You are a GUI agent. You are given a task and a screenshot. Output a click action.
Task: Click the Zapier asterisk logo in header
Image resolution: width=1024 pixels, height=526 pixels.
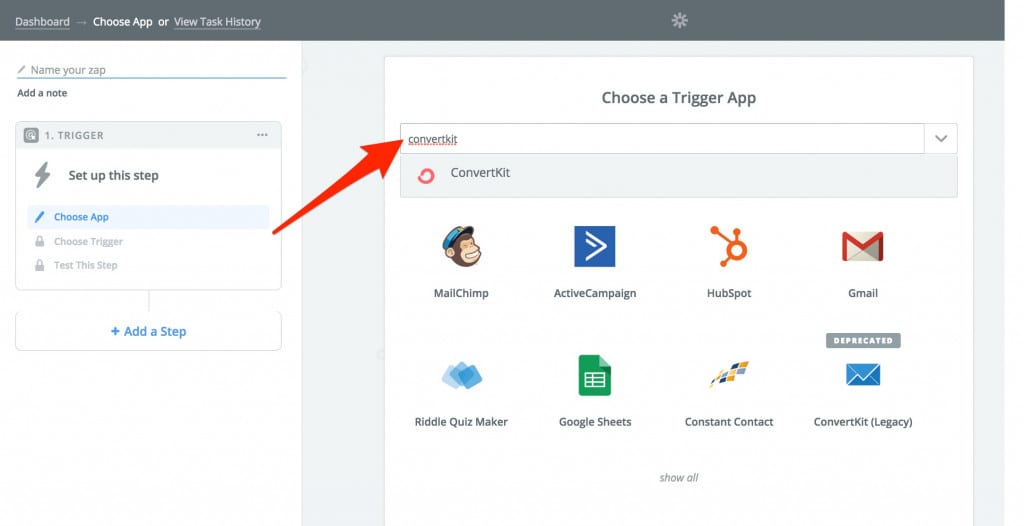tap(679, 20)
